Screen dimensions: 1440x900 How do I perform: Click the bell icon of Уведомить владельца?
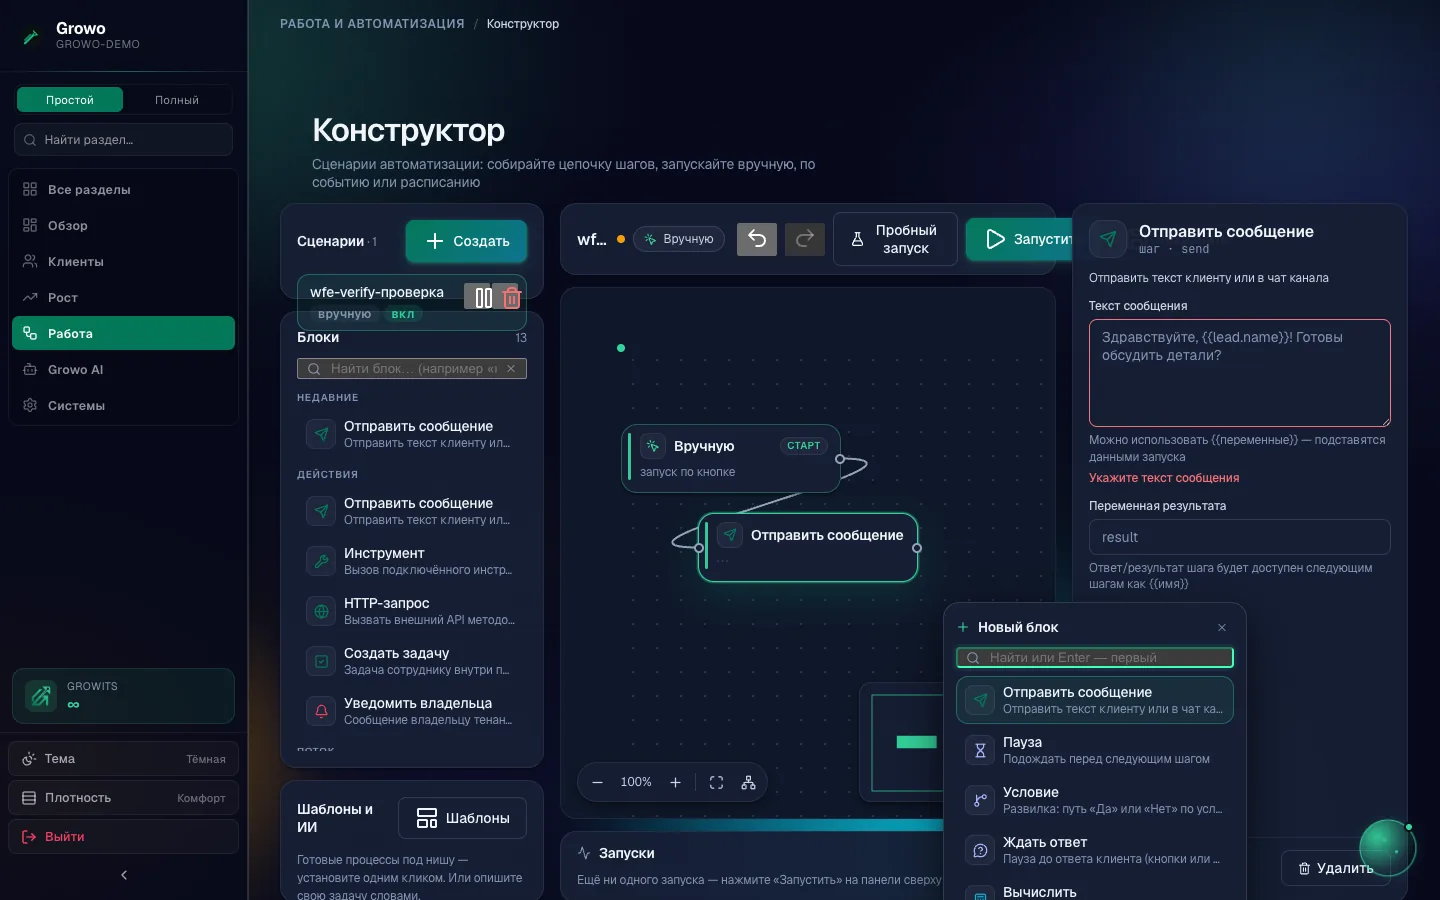click(322, 711)
